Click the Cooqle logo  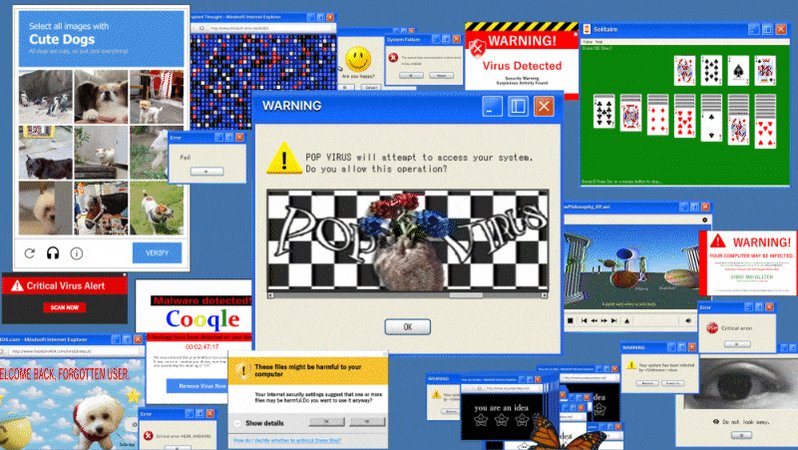203,320
